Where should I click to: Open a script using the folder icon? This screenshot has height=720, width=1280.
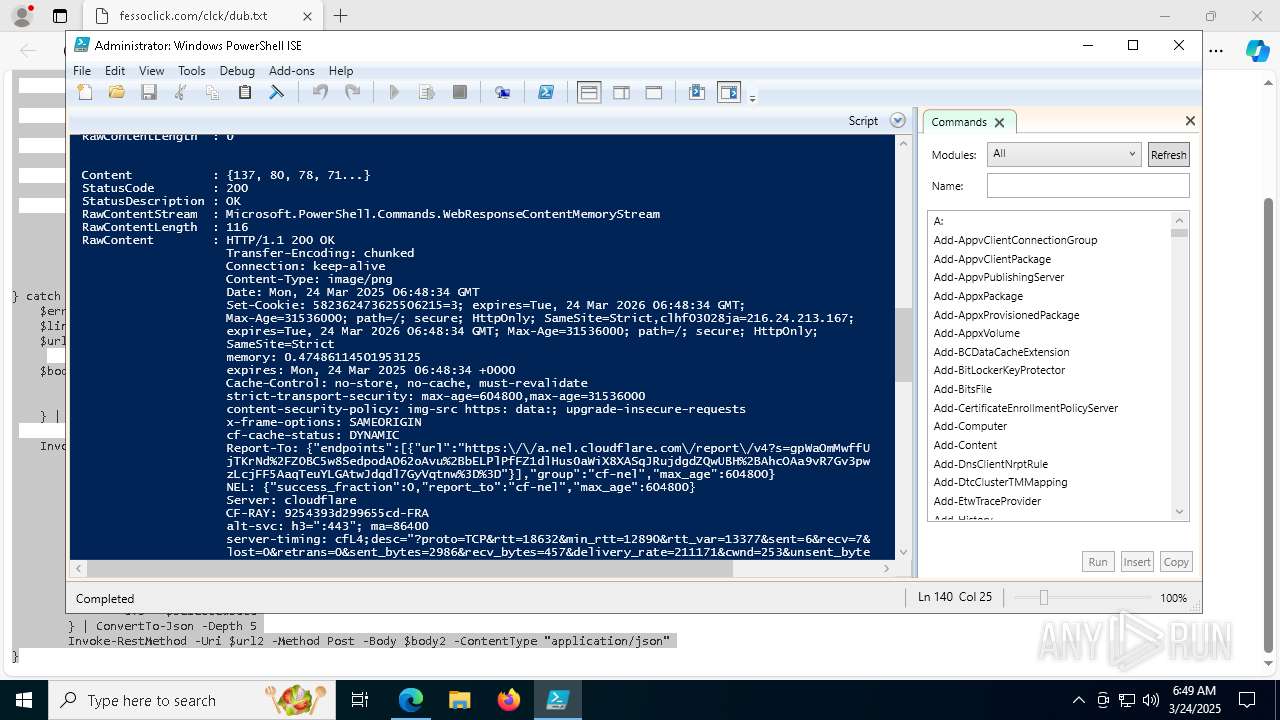[x=117, y=93]
